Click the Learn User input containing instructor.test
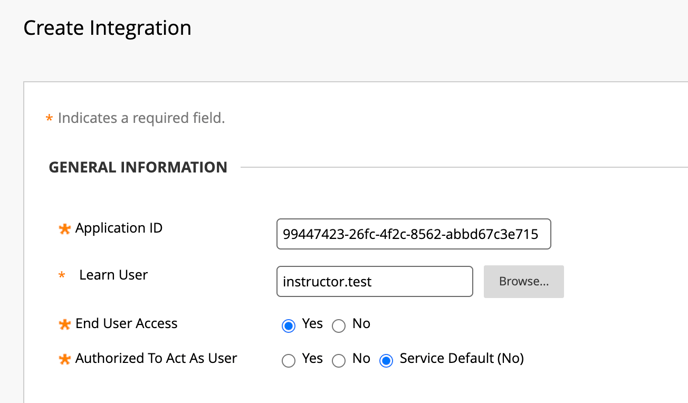 coord(374,281)
